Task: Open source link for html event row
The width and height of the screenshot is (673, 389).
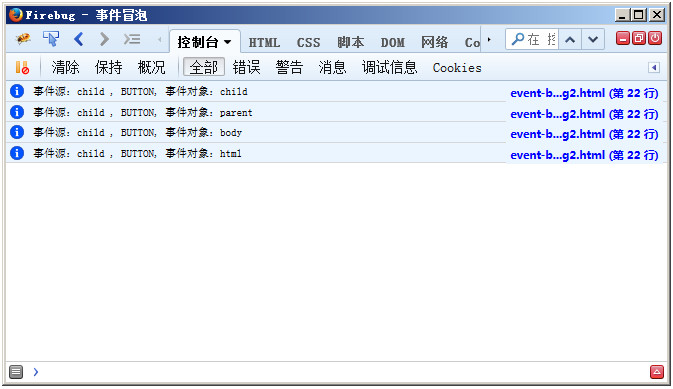Action: pos(584,155)
